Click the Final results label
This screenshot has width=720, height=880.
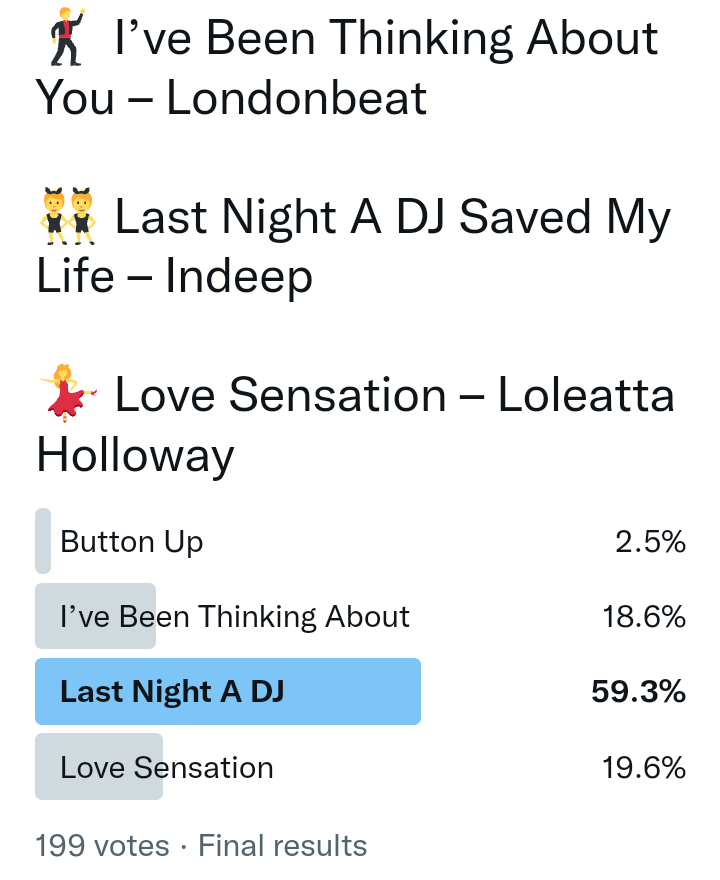(x=283, y=846)
